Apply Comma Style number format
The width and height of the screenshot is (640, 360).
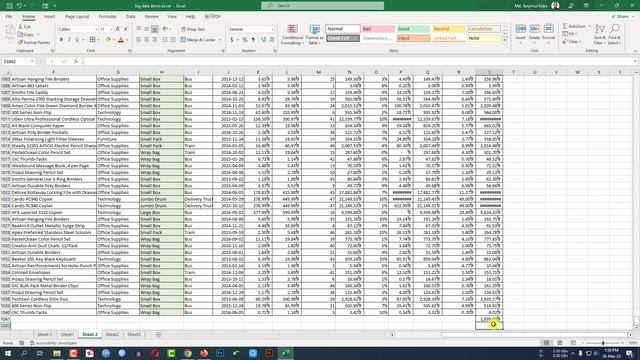253,40
